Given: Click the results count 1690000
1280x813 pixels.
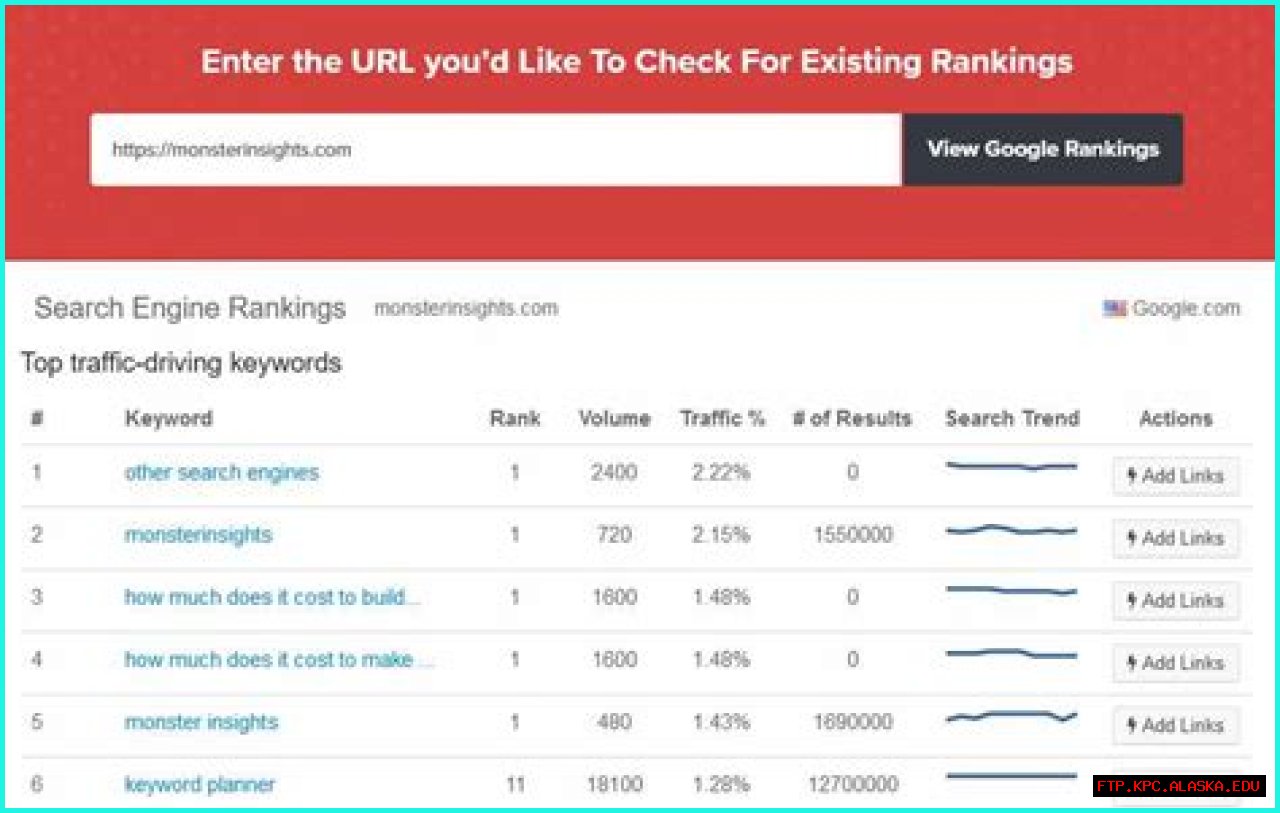Looking at the screenshot, I should point(852,722).
